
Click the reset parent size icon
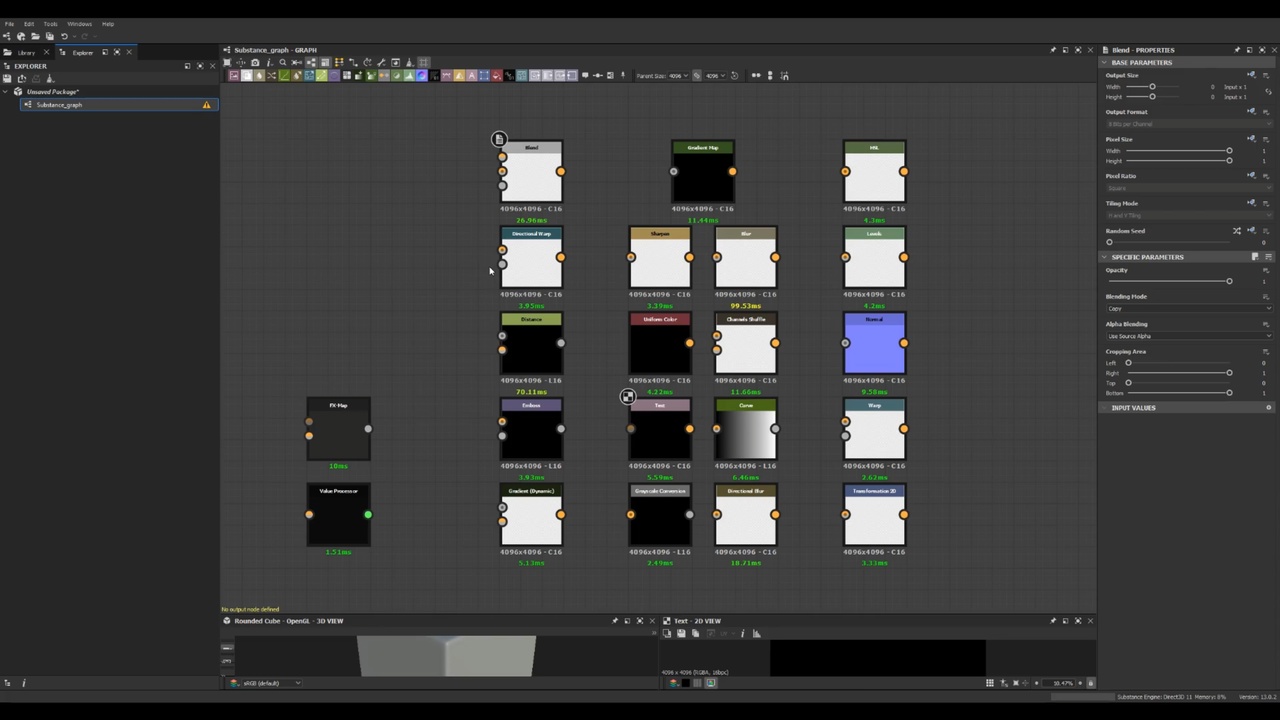tap(735, 75)
